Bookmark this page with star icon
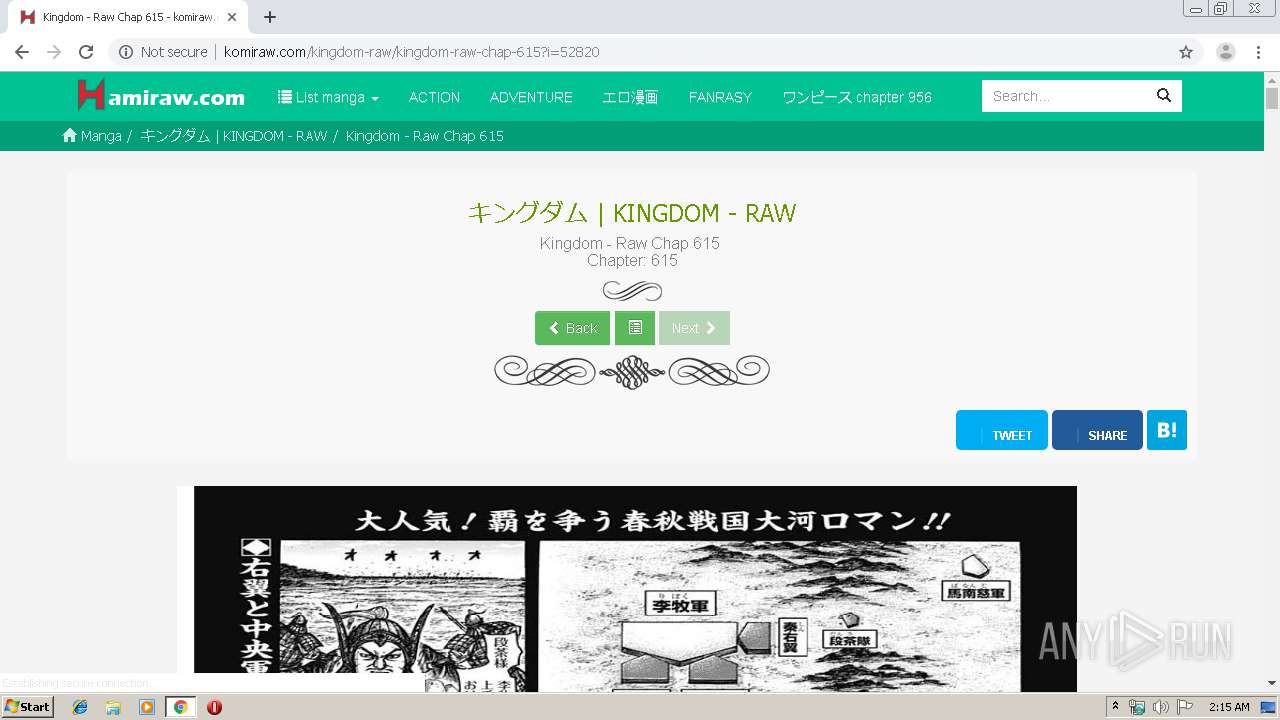The width and height of the screenshot is (1280, 720). pyautogui.click(x=1186, y=52)
